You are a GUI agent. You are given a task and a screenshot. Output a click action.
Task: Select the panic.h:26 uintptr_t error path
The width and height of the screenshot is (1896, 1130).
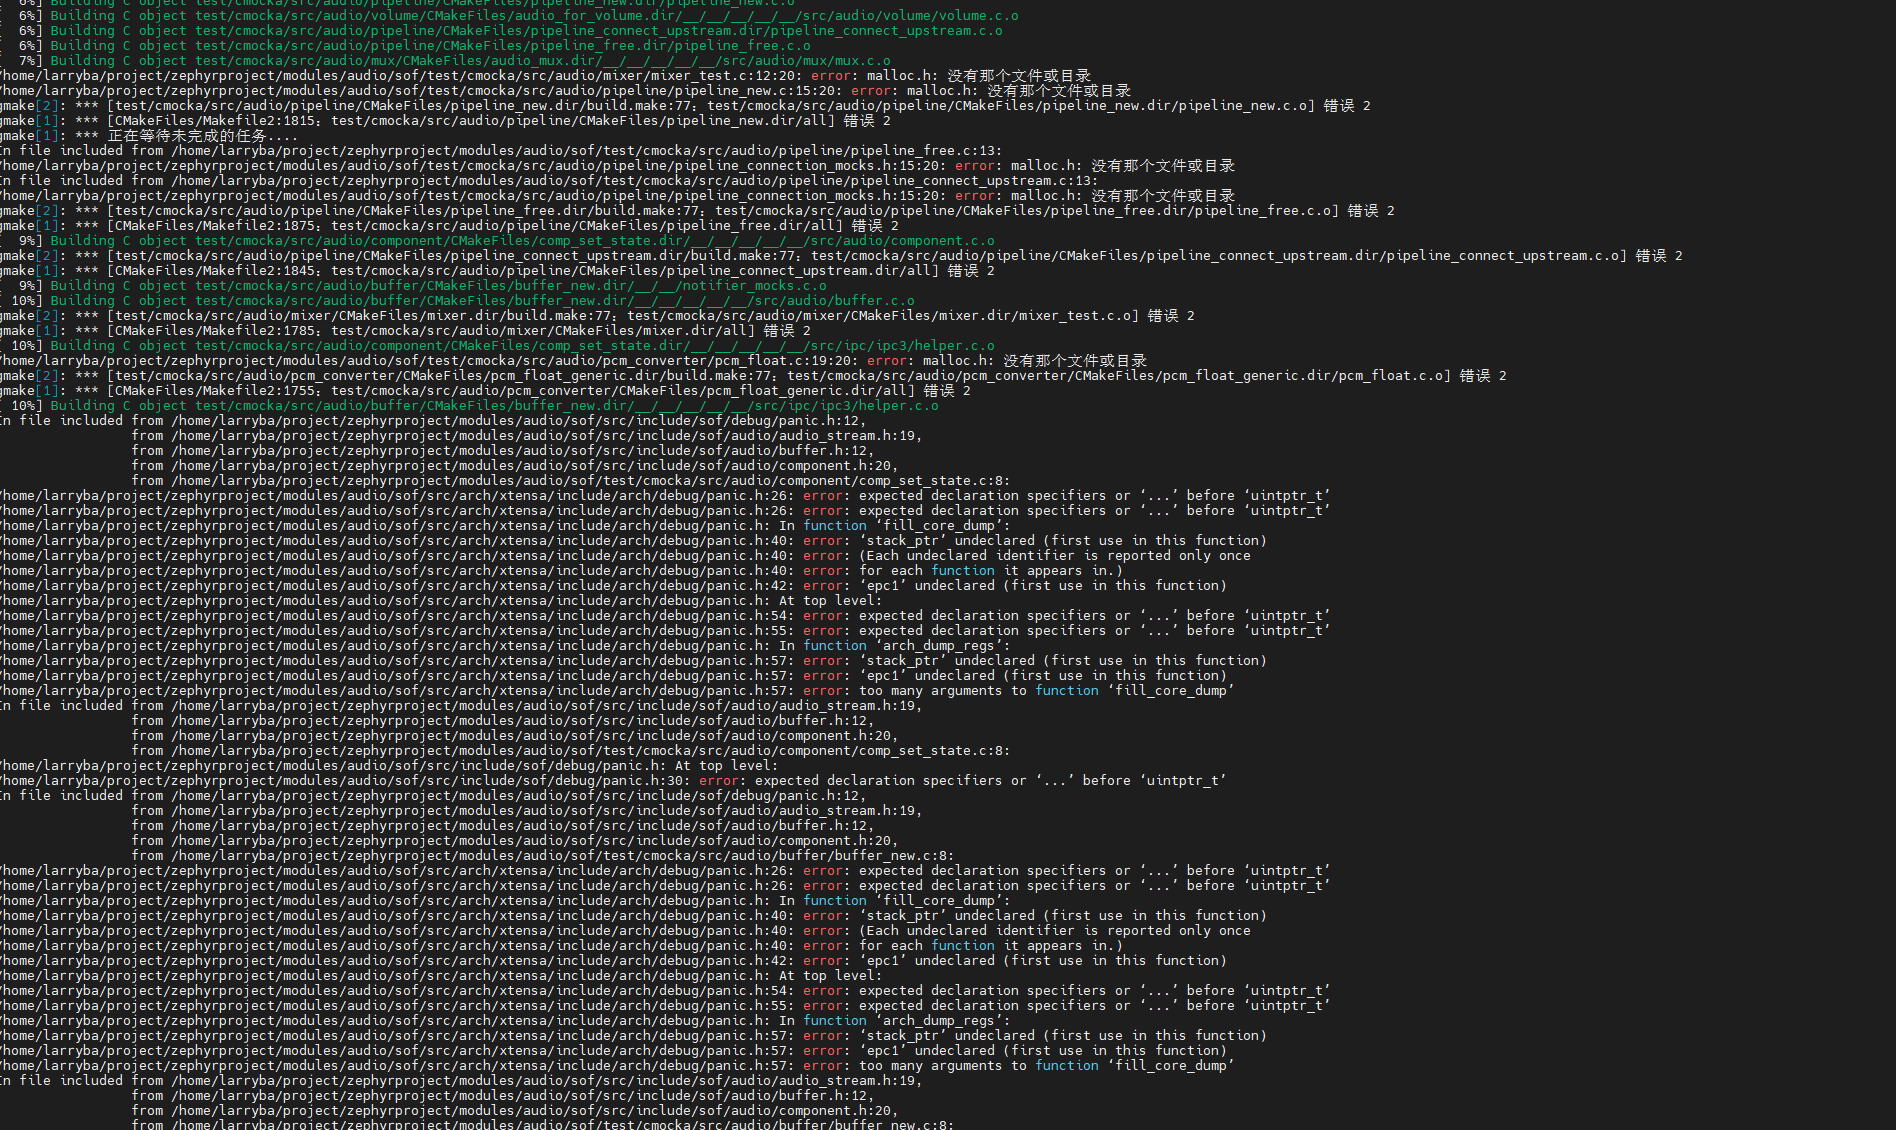[600, 495]
